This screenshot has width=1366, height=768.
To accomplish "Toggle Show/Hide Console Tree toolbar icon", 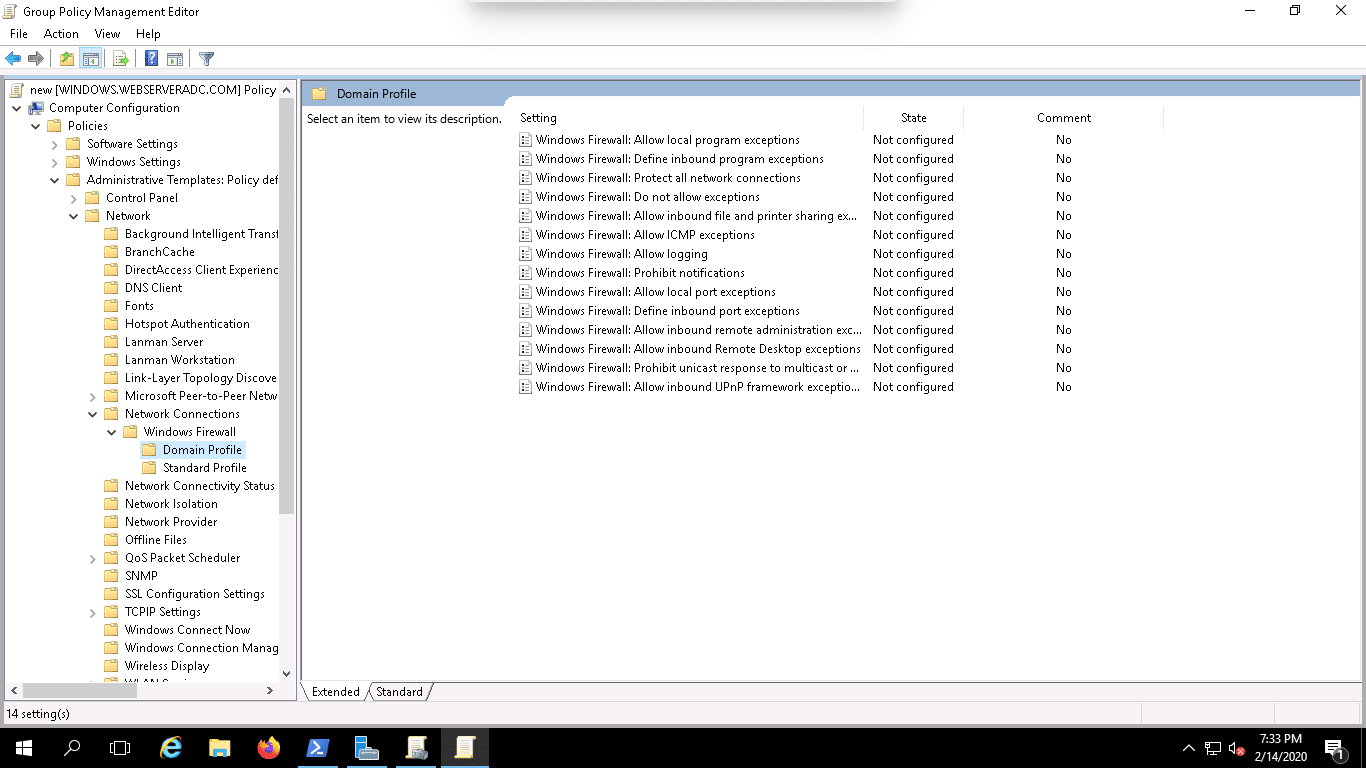I will tap(90, 59).
